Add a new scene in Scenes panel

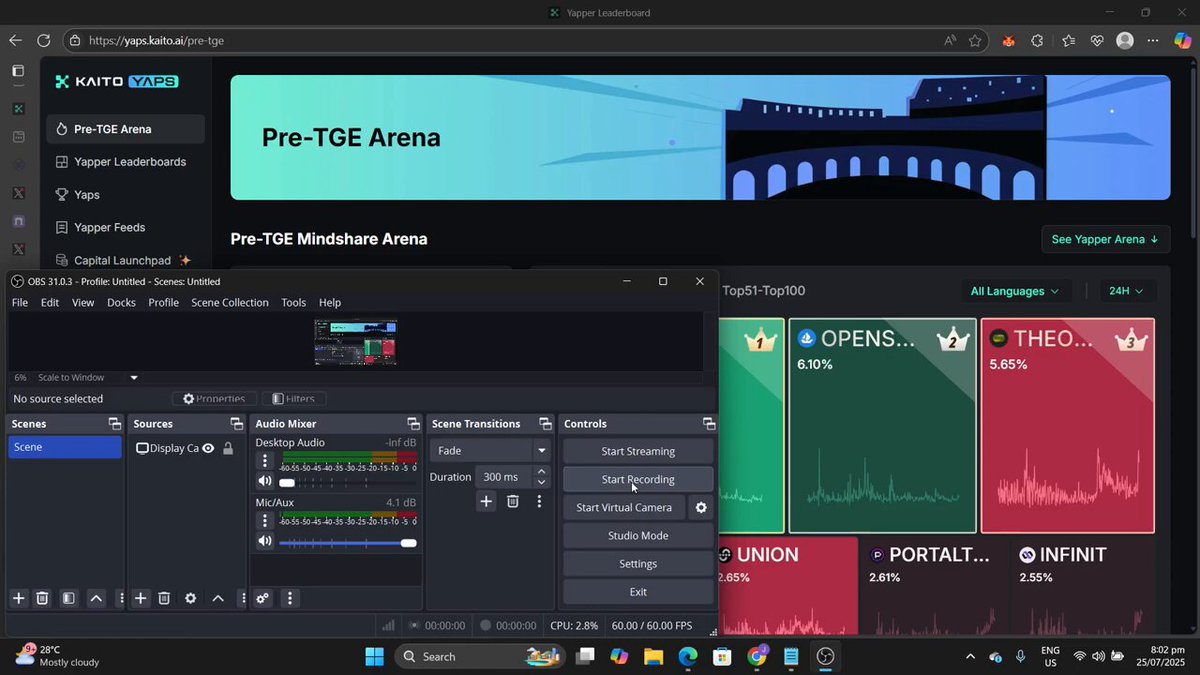(x=18, y=598)
